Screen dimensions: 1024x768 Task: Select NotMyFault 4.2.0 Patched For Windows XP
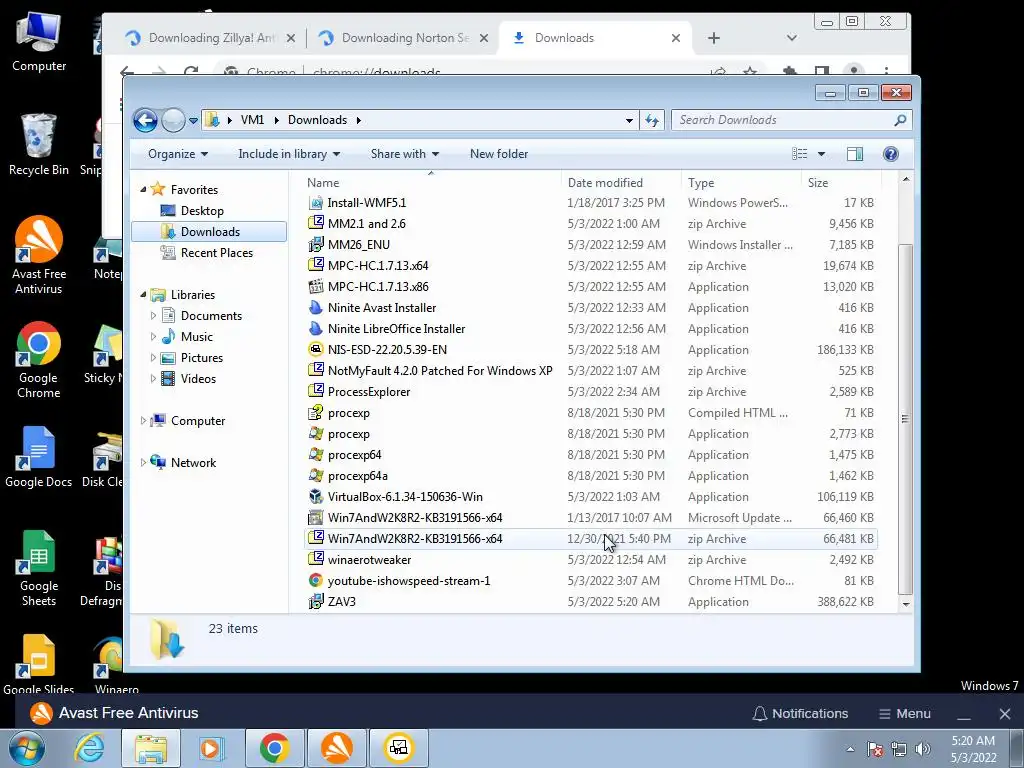[x=440, y=371]
